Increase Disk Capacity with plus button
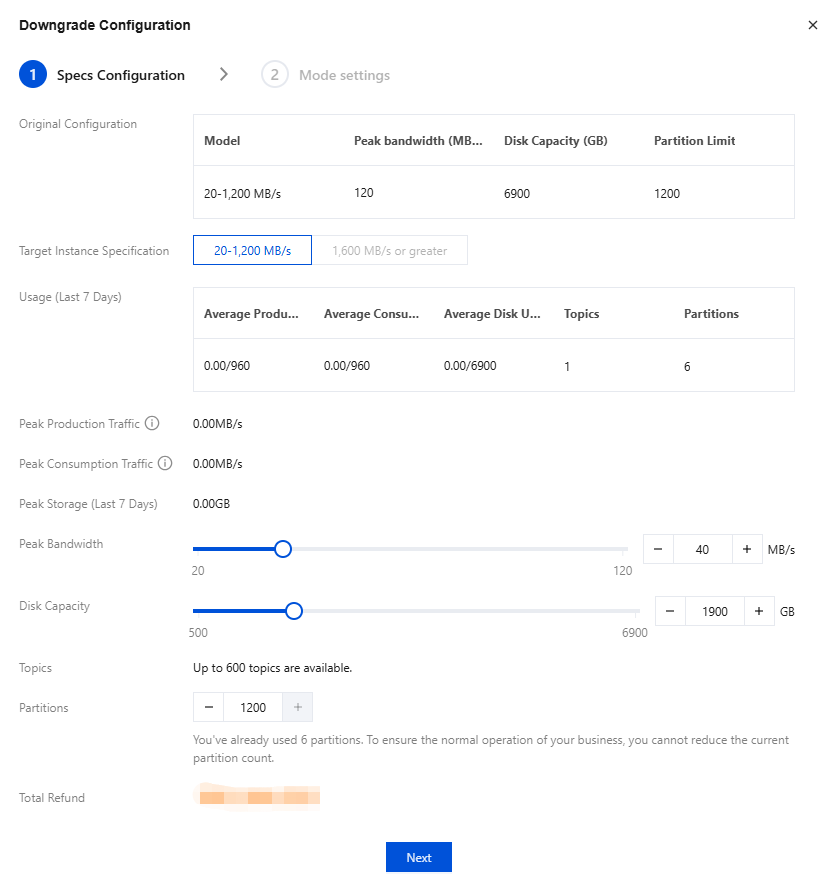Image resolution: width=835 pixels, height=890 pixels. (x=759, y=612)
